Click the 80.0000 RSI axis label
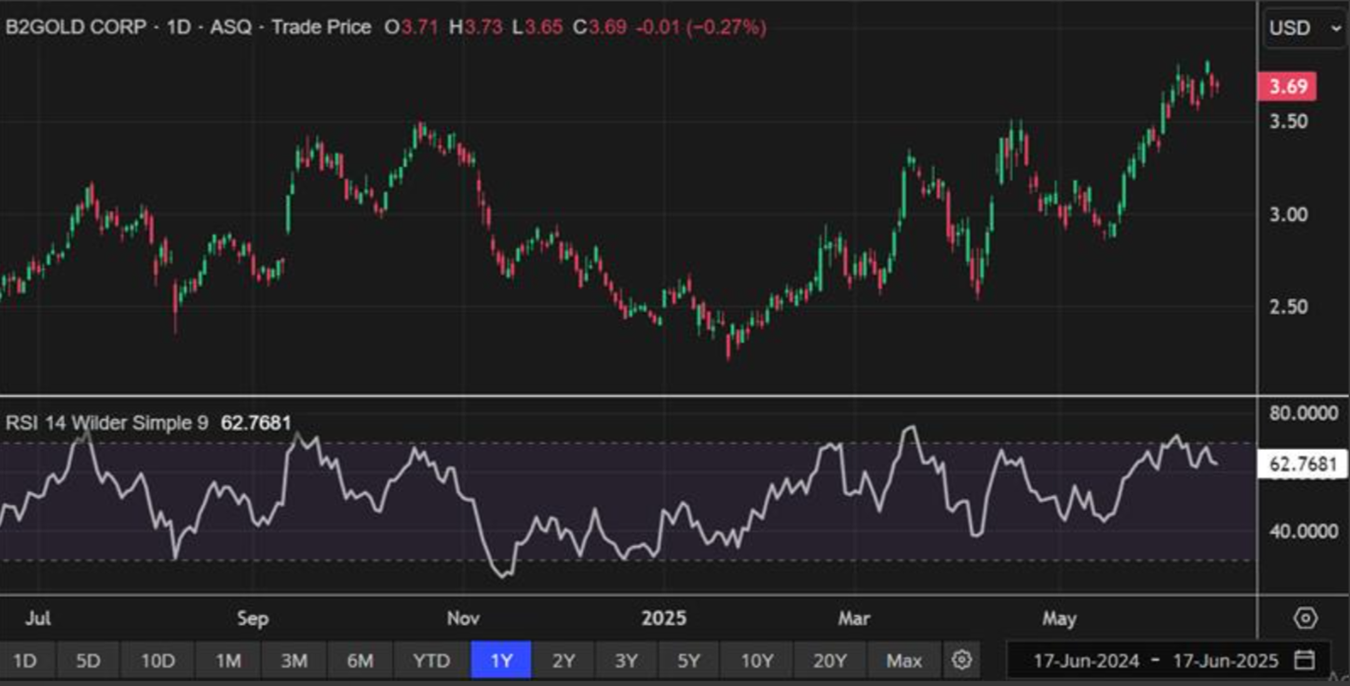Viewport: 1350px width, 686px height. (x=1303, y=413)
